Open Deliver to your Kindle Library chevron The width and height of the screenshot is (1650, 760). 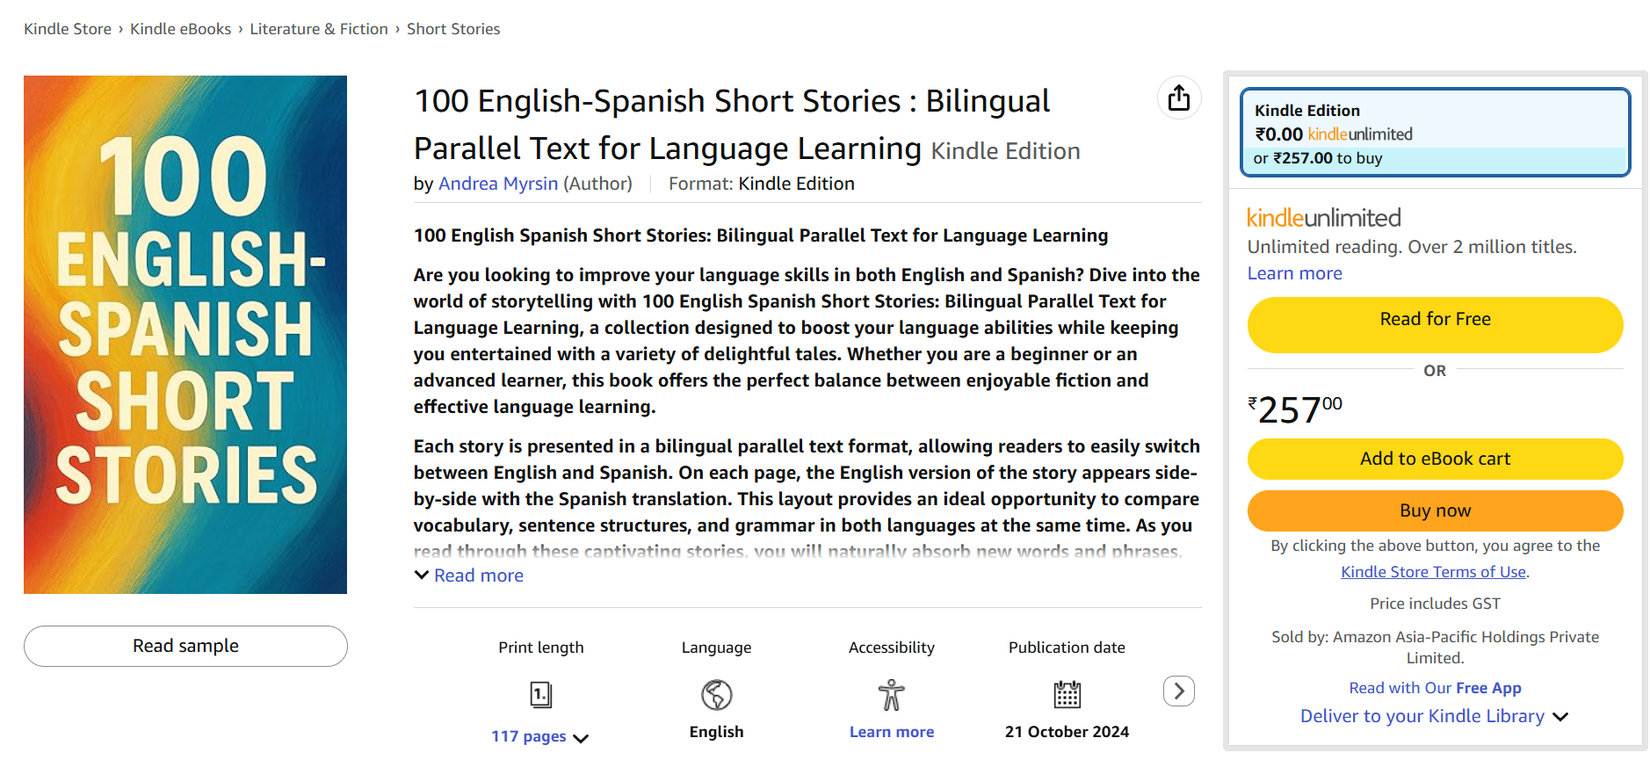1561,716
